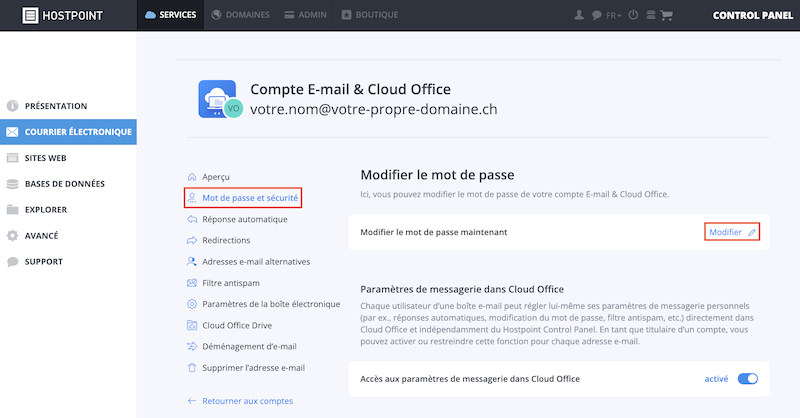Click Modifier to change the password
This screenshot has width=800, height=418.
click(732, 232)
